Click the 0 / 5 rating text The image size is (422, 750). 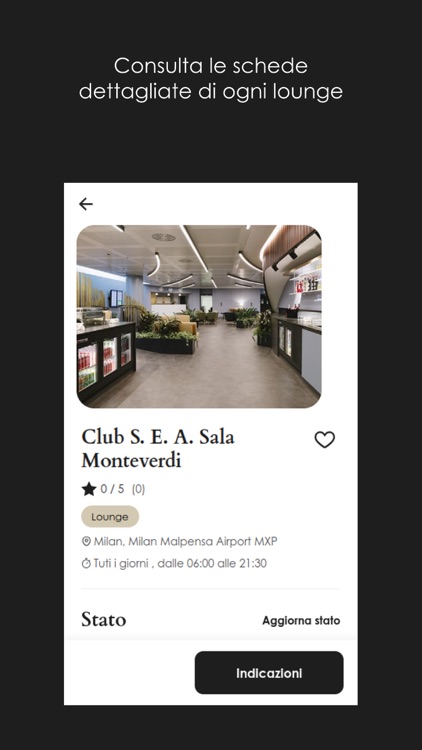point(112,489)
